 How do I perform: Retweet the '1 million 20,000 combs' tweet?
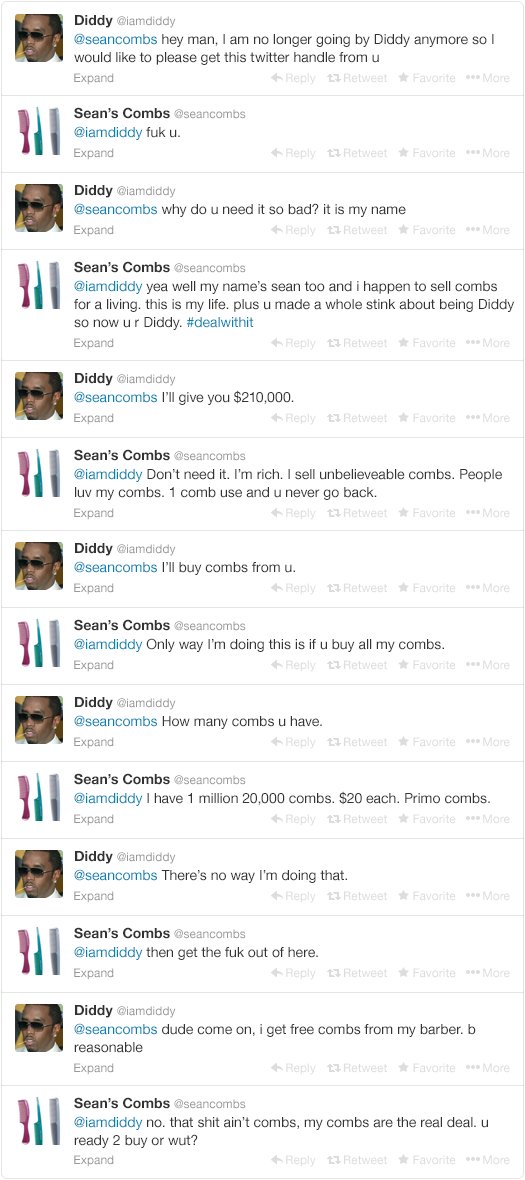click(x=357, y=818)
